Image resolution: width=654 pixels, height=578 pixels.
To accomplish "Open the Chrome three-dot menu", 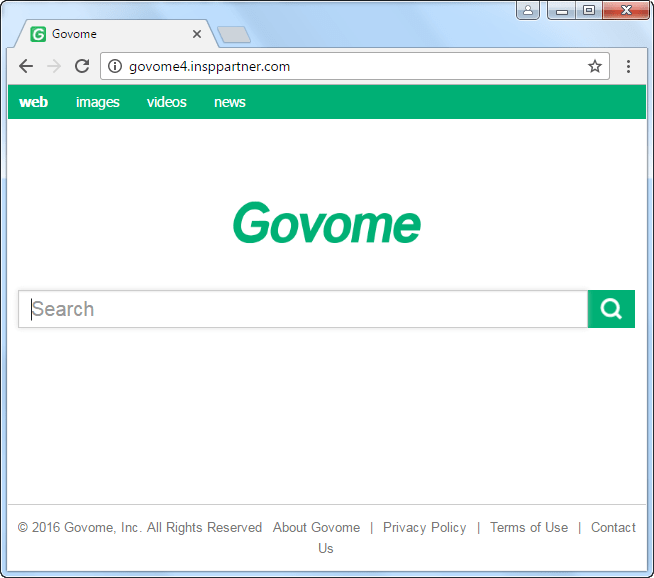I will (628, 66).
